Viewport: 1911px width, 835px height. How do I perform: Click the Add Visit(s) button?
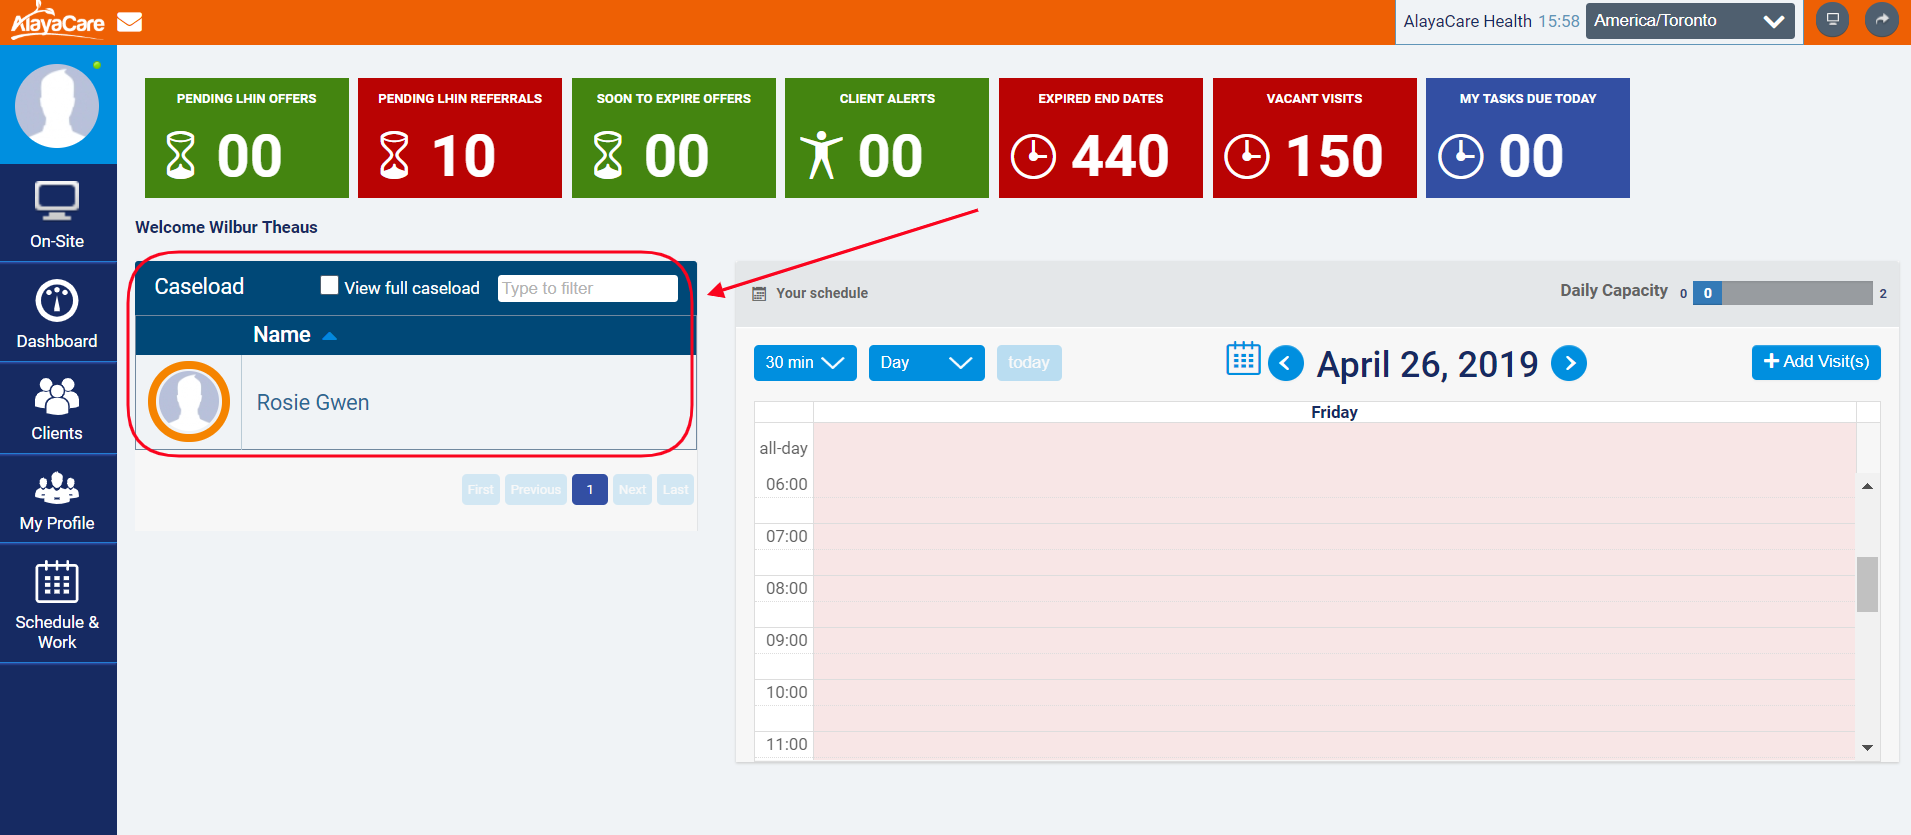1815,362
